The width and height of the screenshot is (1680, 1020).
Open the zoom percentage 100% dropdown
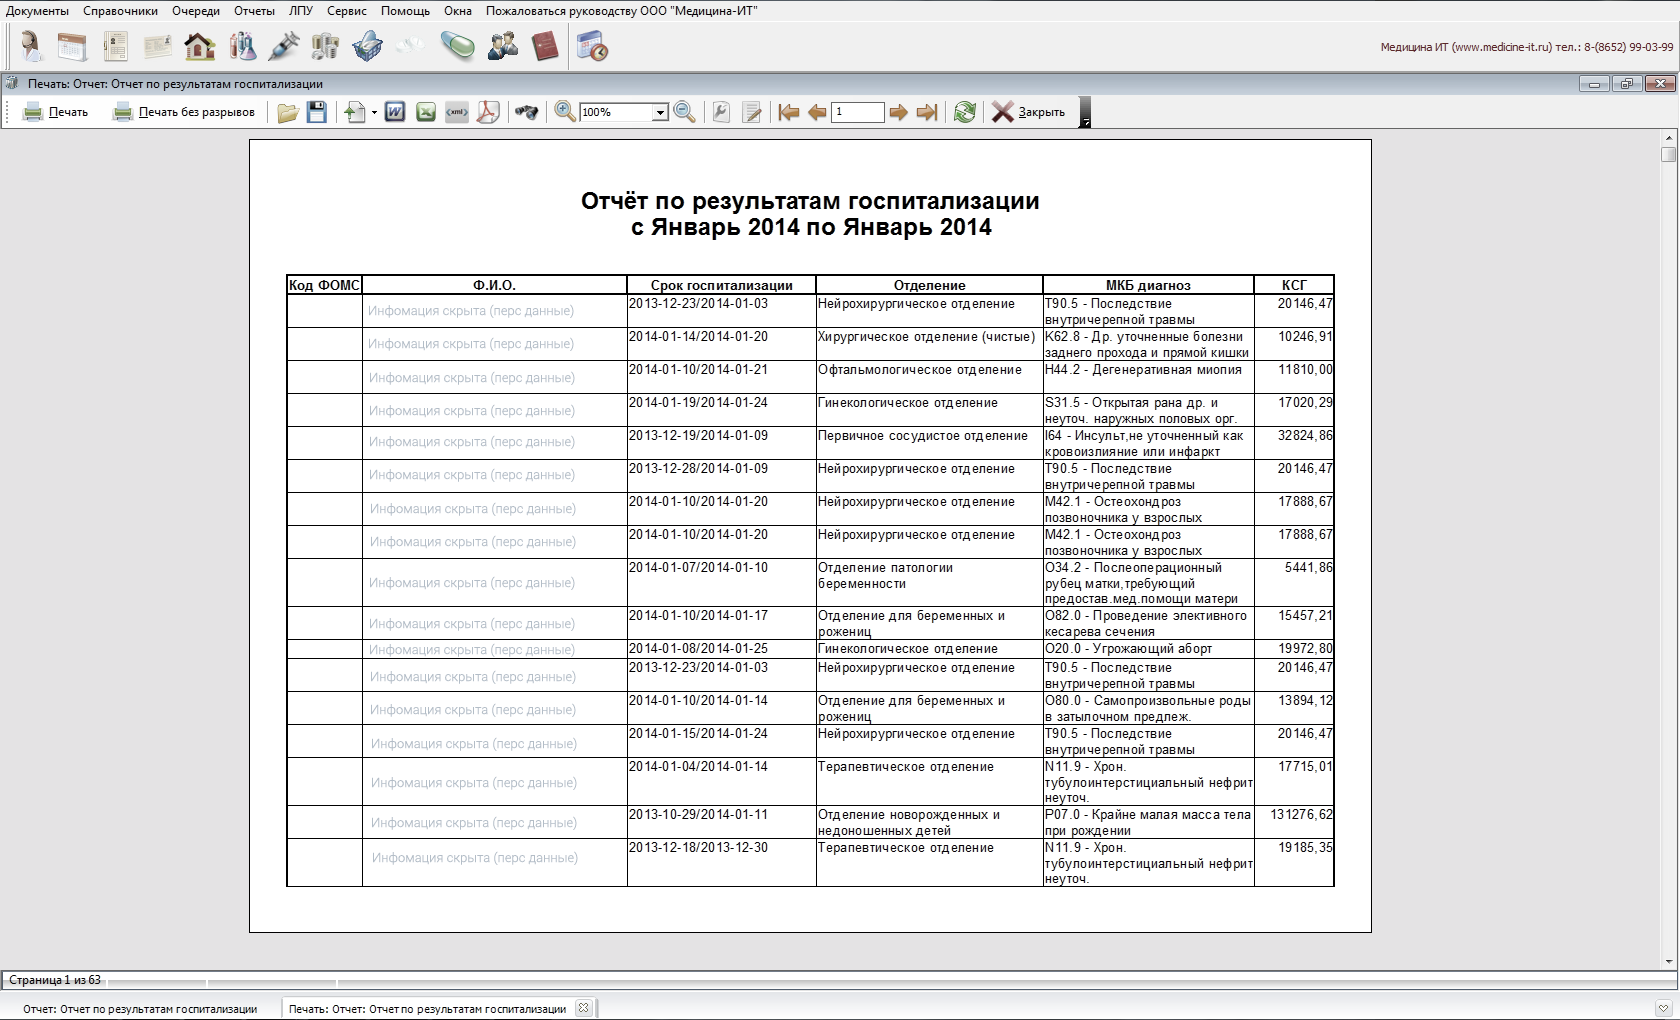click(660, 113)
